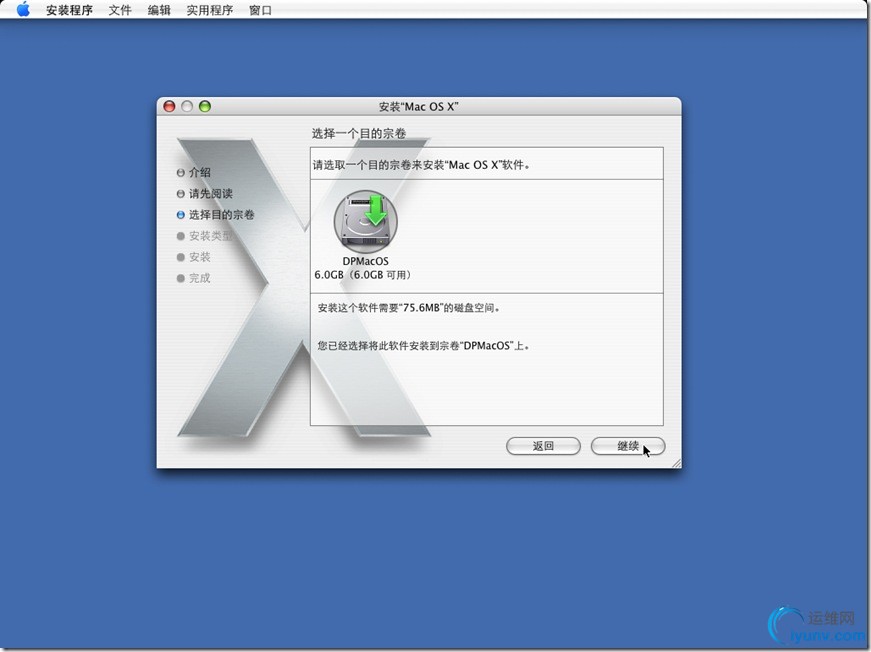Click the instruction text 请选取一个目的宗卷
Viewport: 871px width, 652px height.
click(421, 165)
